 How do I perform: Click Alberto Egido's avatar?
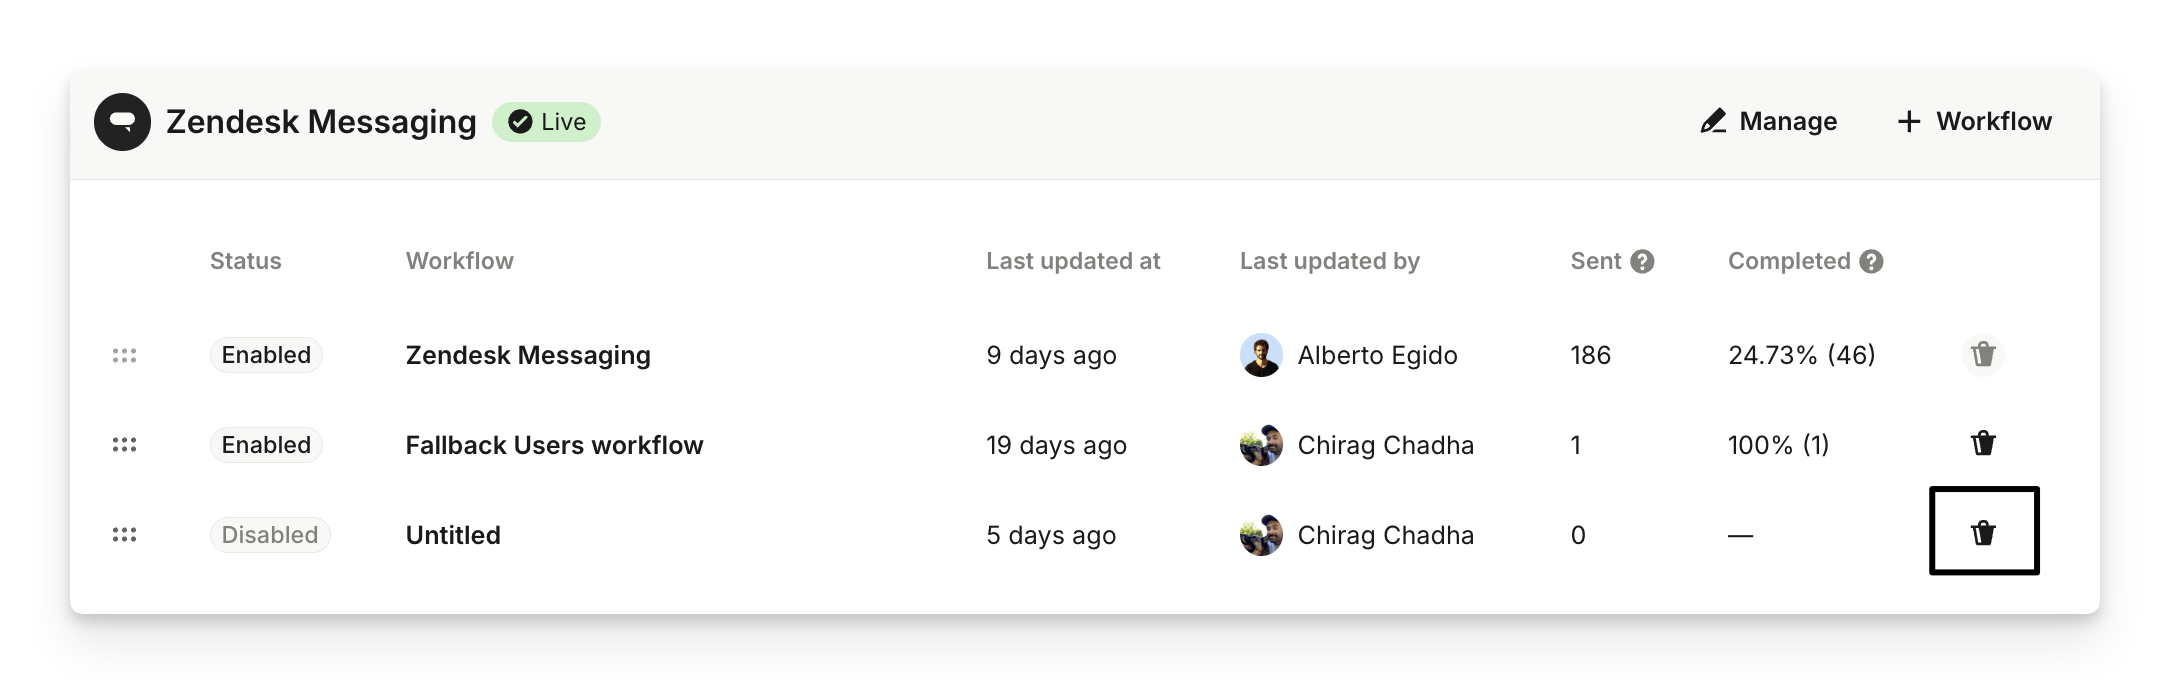pos(1261,355)
